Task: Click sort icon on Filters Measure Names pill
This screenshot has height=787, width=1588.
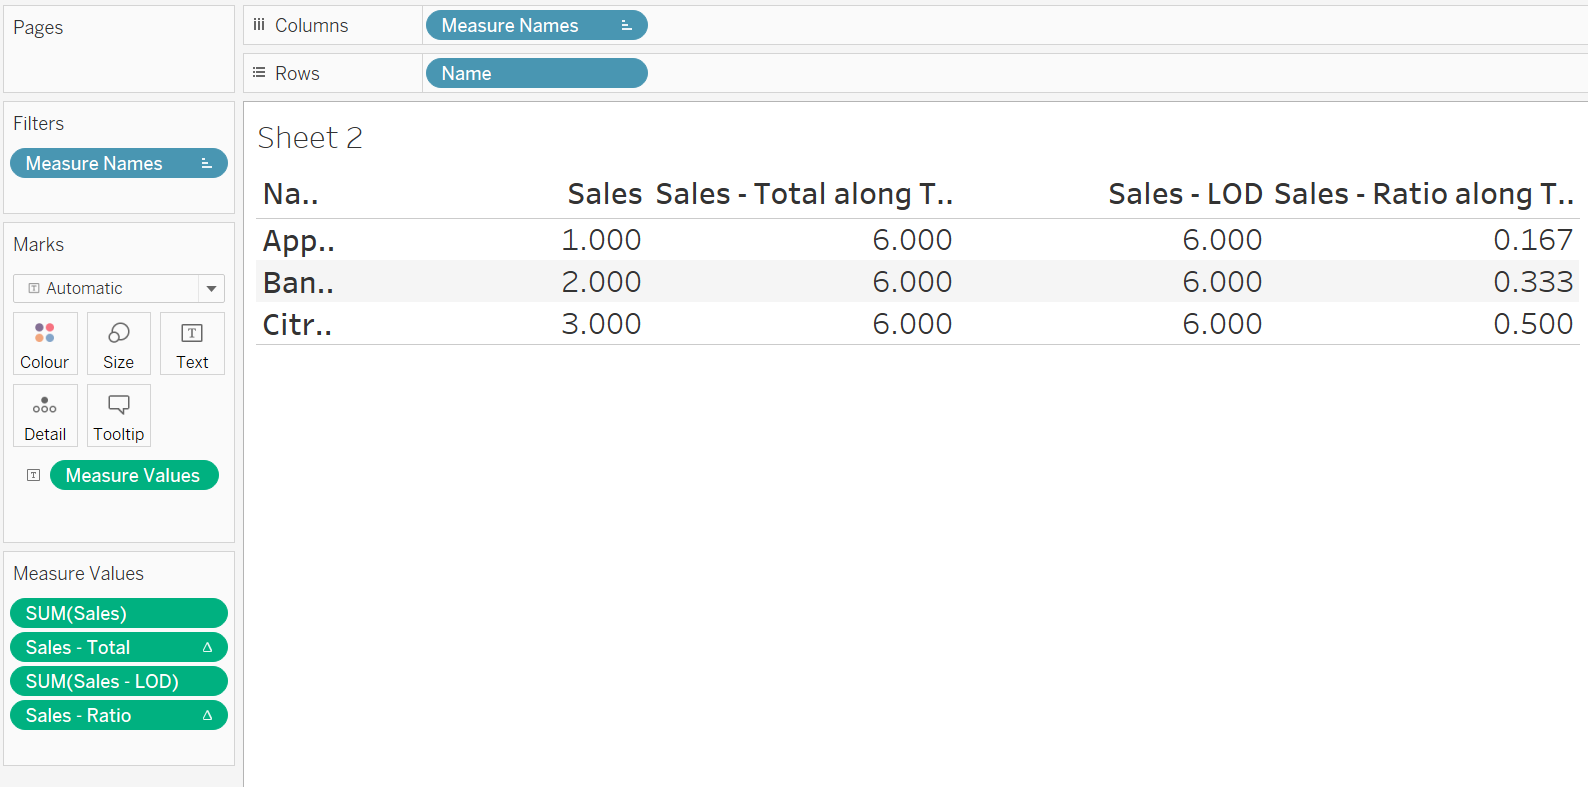Action: 206,164
